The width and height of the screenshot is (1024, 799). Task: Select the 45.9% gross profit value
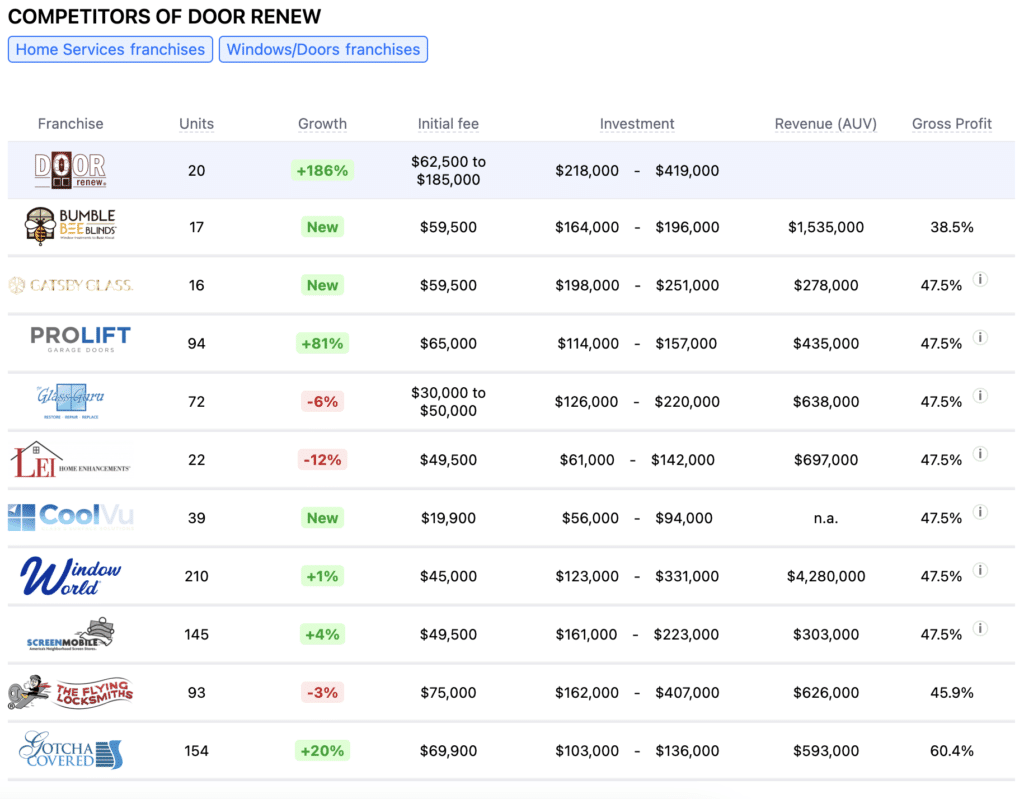(952, 692)
